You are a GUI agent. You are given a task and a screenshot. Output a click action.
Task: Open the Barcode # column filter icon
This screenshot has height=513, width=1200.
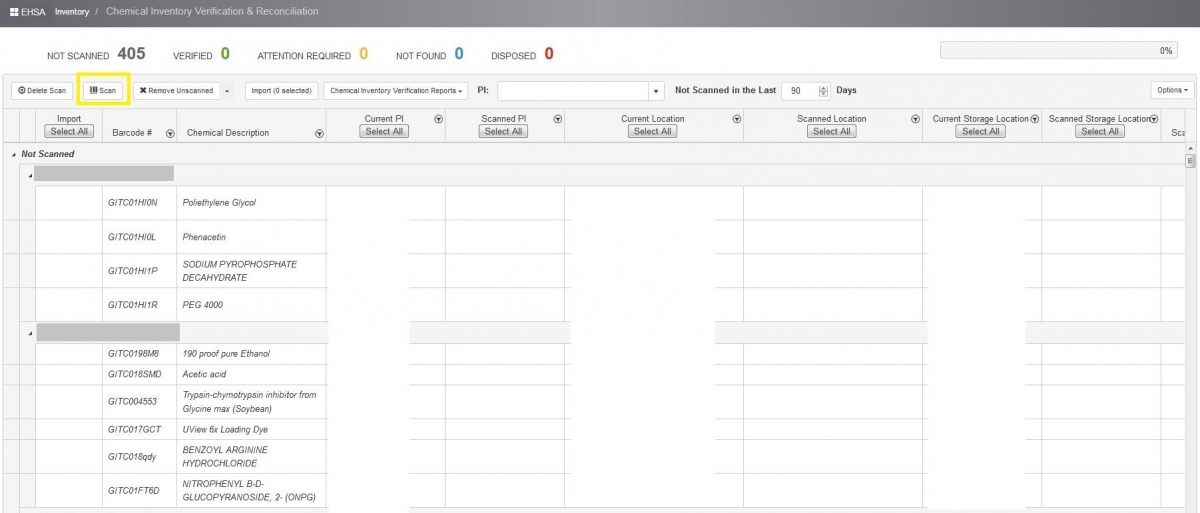click(x=170, y=133)
